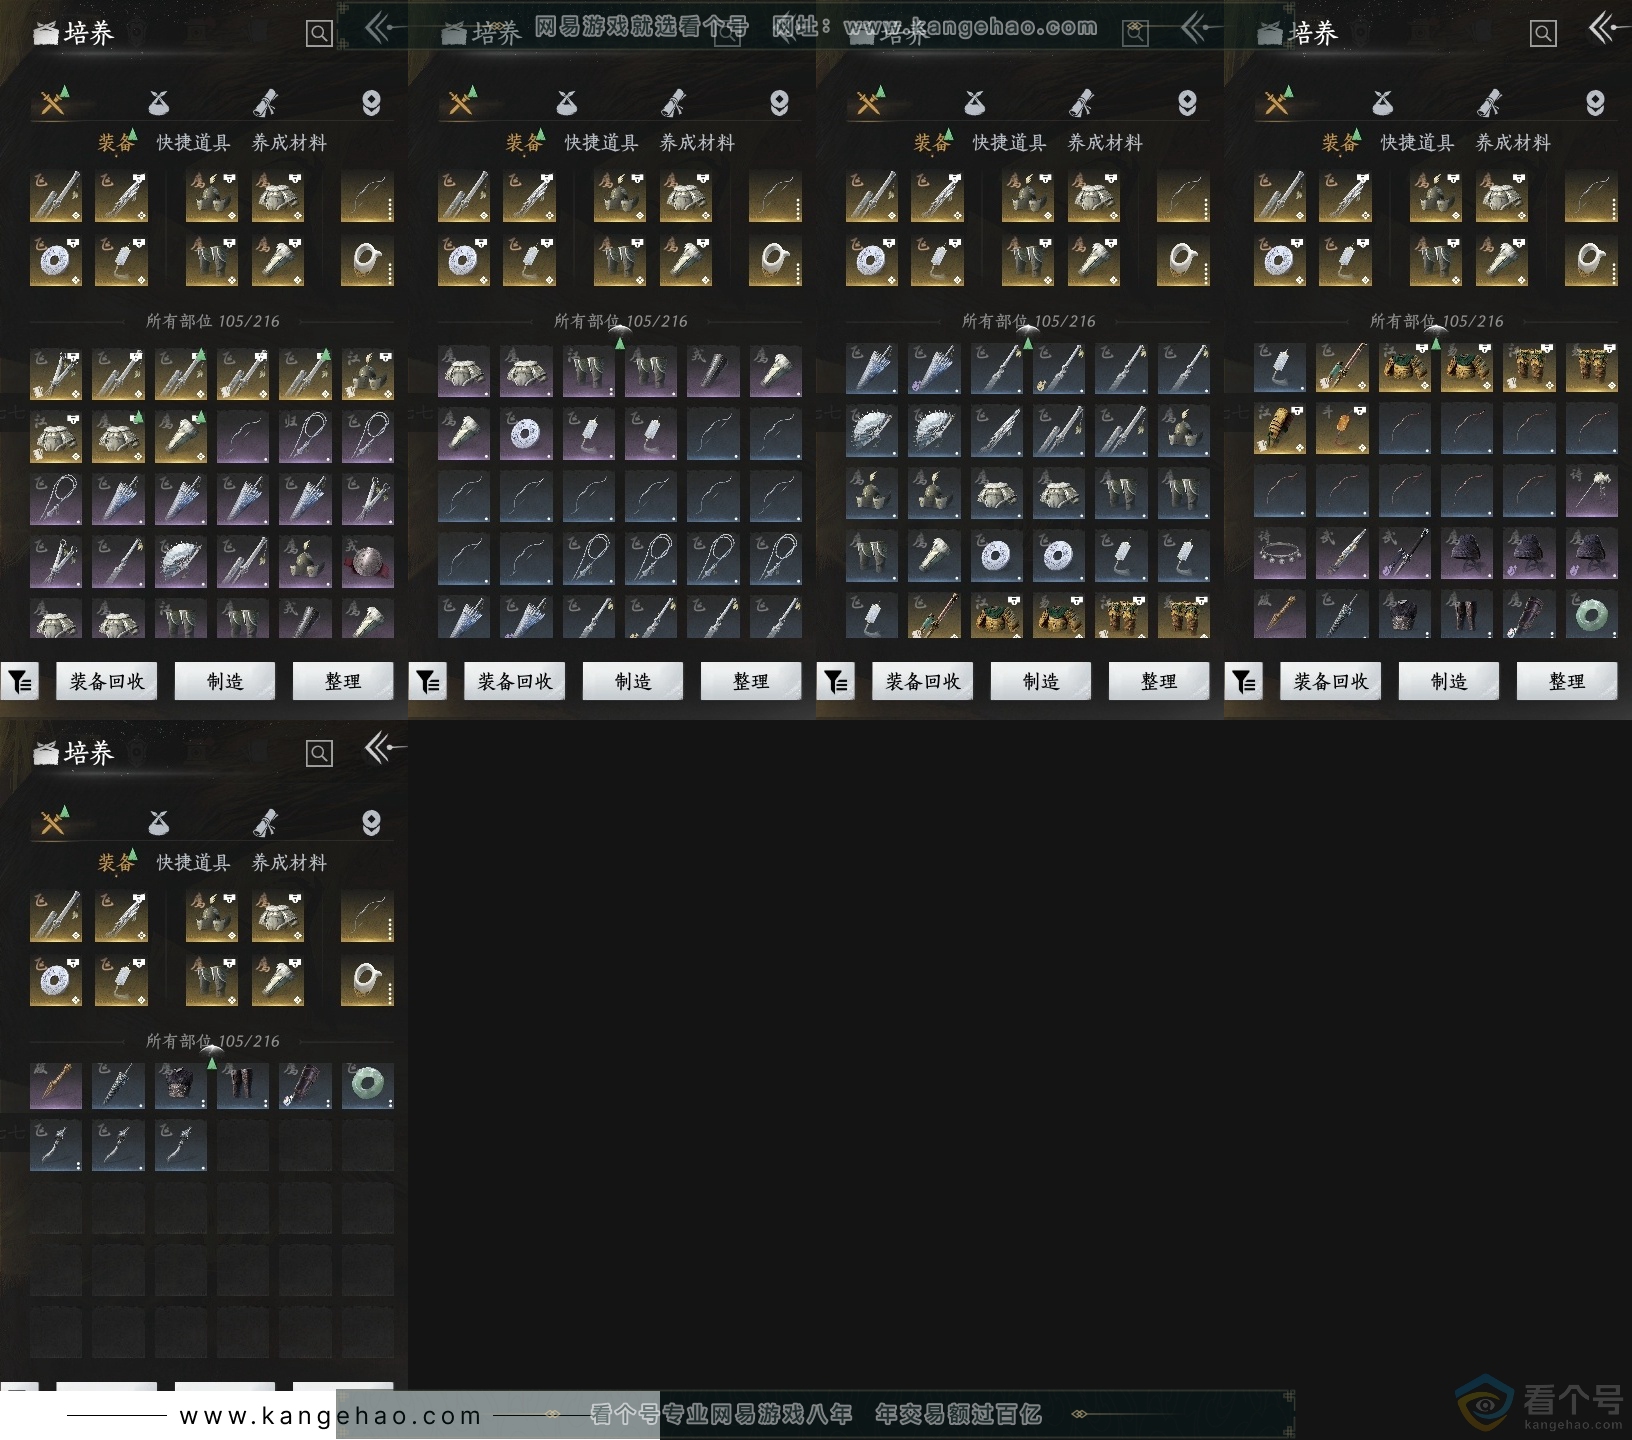
Task: Select the orange dagger in bottom panel inventory
Action: [x=56, y=1085]
